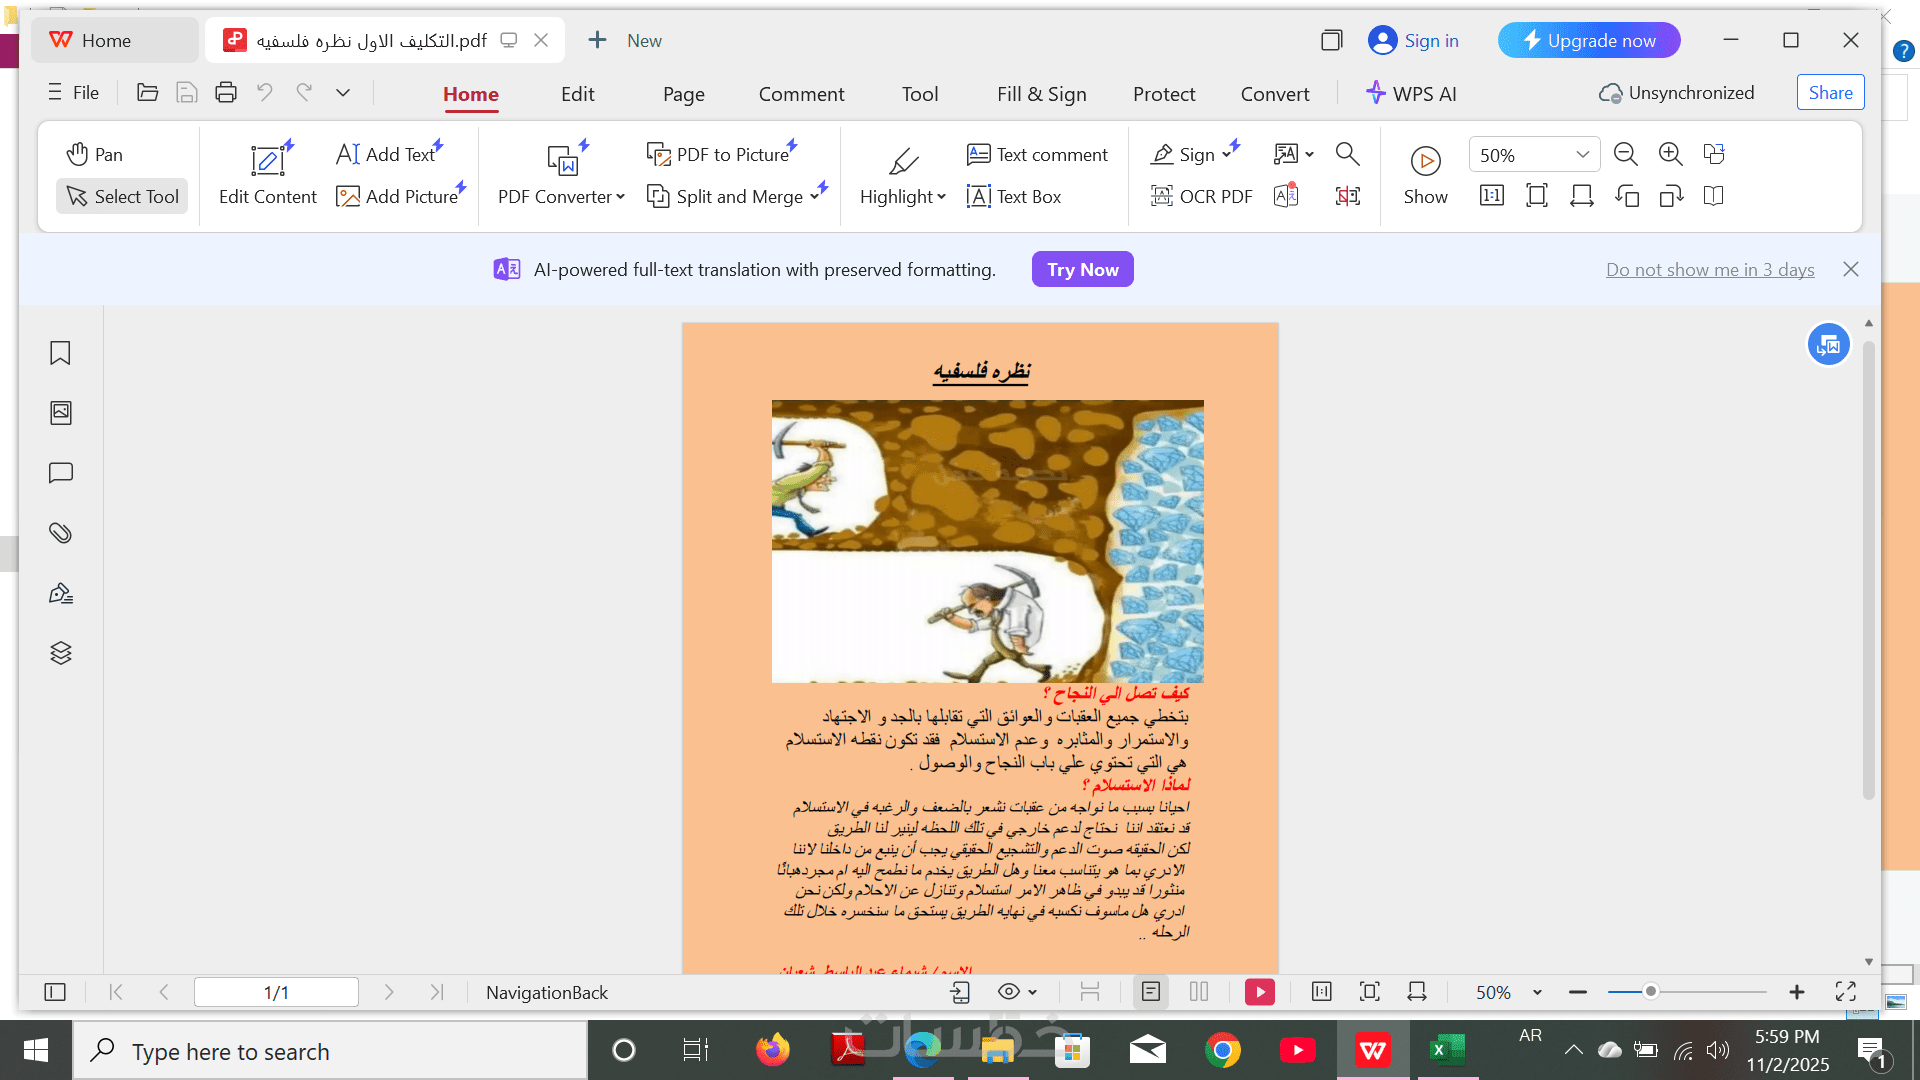Open the Highlight dropdown arrow
The image size is (1920, 1080).
pyautogui.click(x=941, y=197)
